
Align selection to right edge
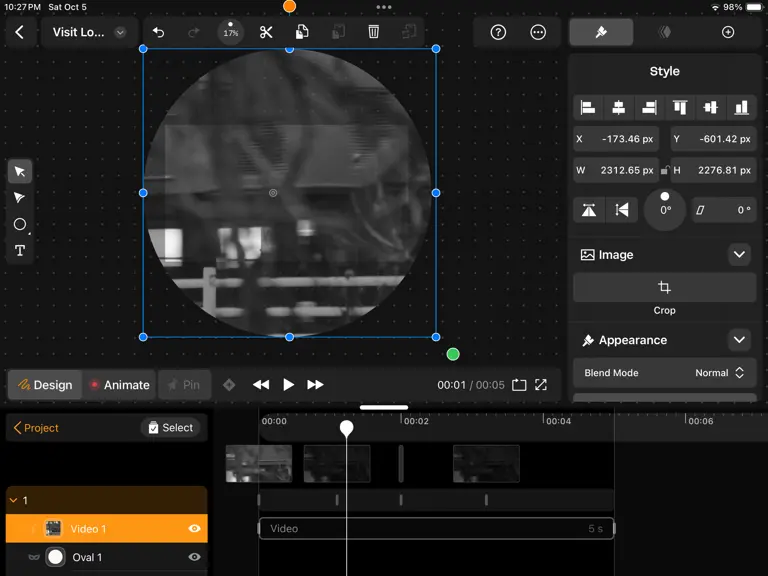pos(649,107)
